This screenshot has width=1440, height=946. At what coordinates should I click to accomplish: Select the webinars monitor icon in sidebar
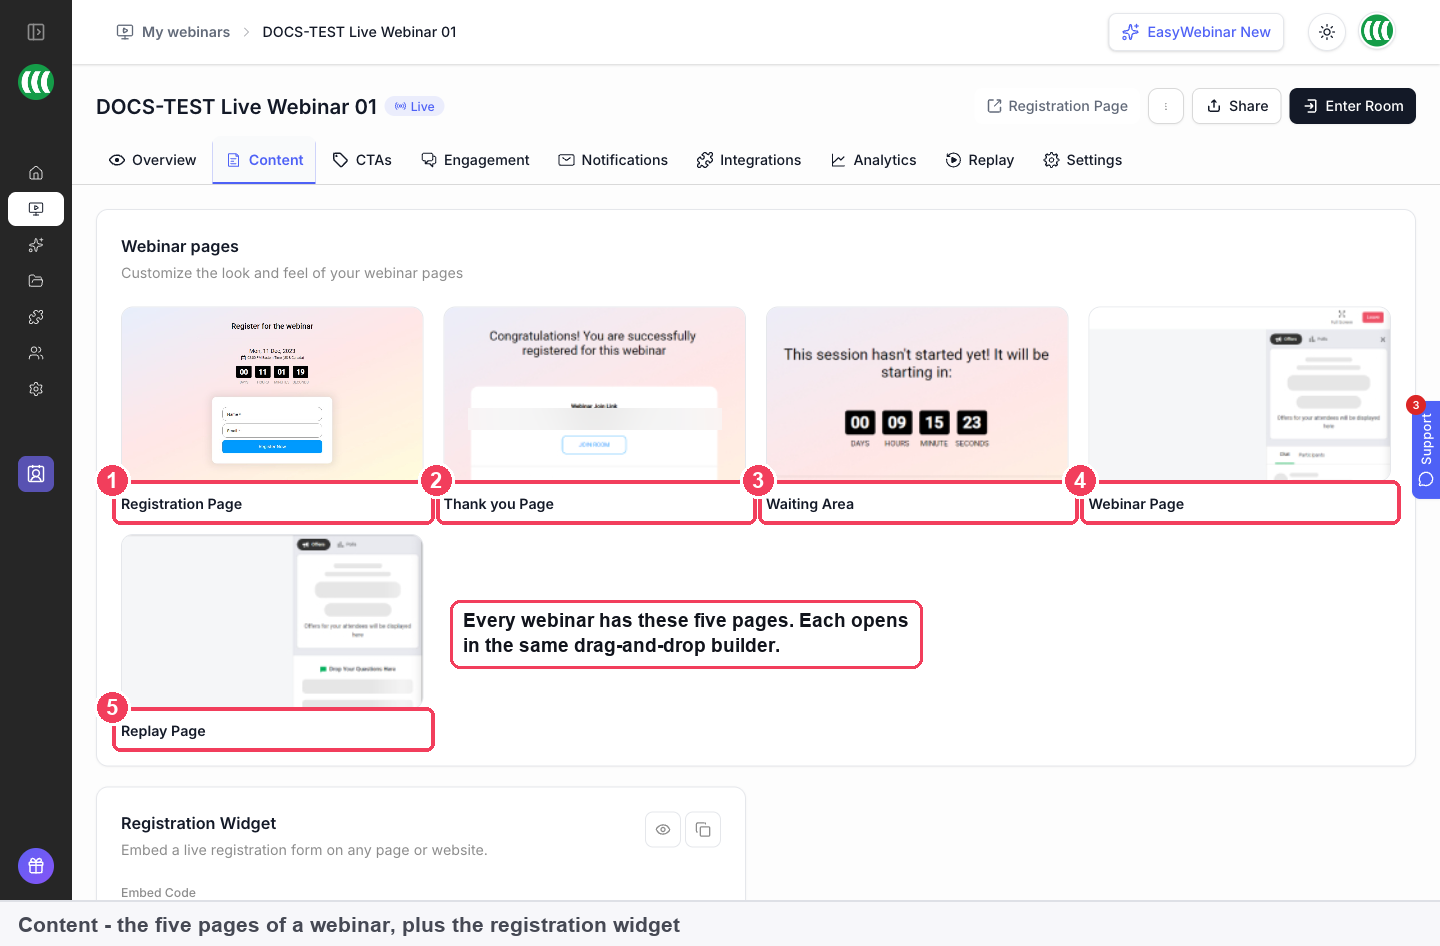[36, 209]
